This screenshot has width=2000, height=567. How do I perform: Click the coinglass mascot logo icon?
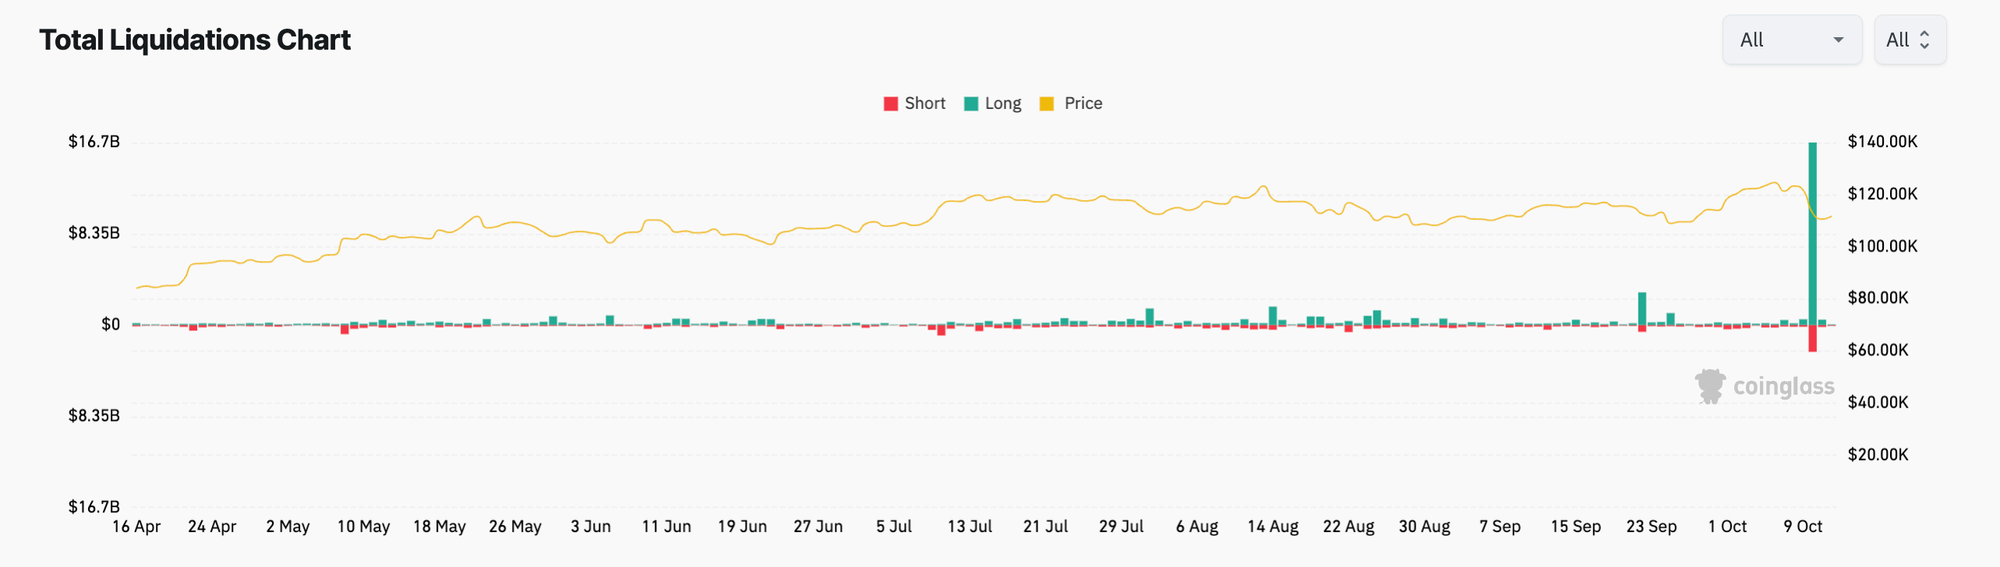1711,386
